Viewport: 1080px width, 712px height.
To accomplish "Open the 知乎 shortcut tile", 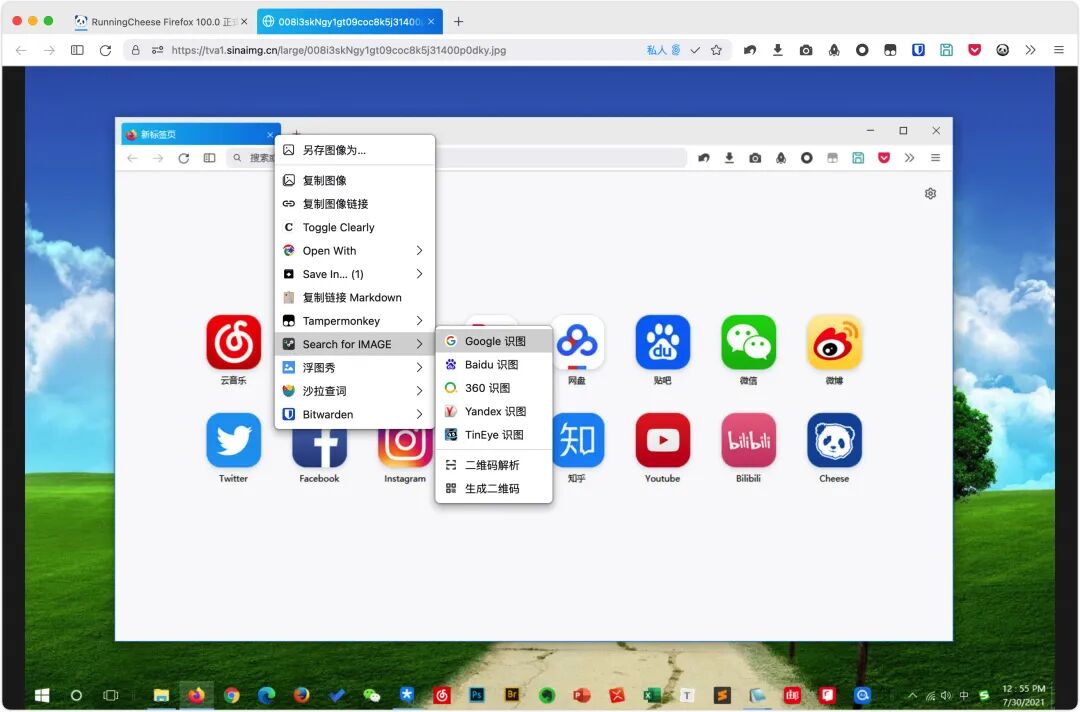I will [579, 441].
